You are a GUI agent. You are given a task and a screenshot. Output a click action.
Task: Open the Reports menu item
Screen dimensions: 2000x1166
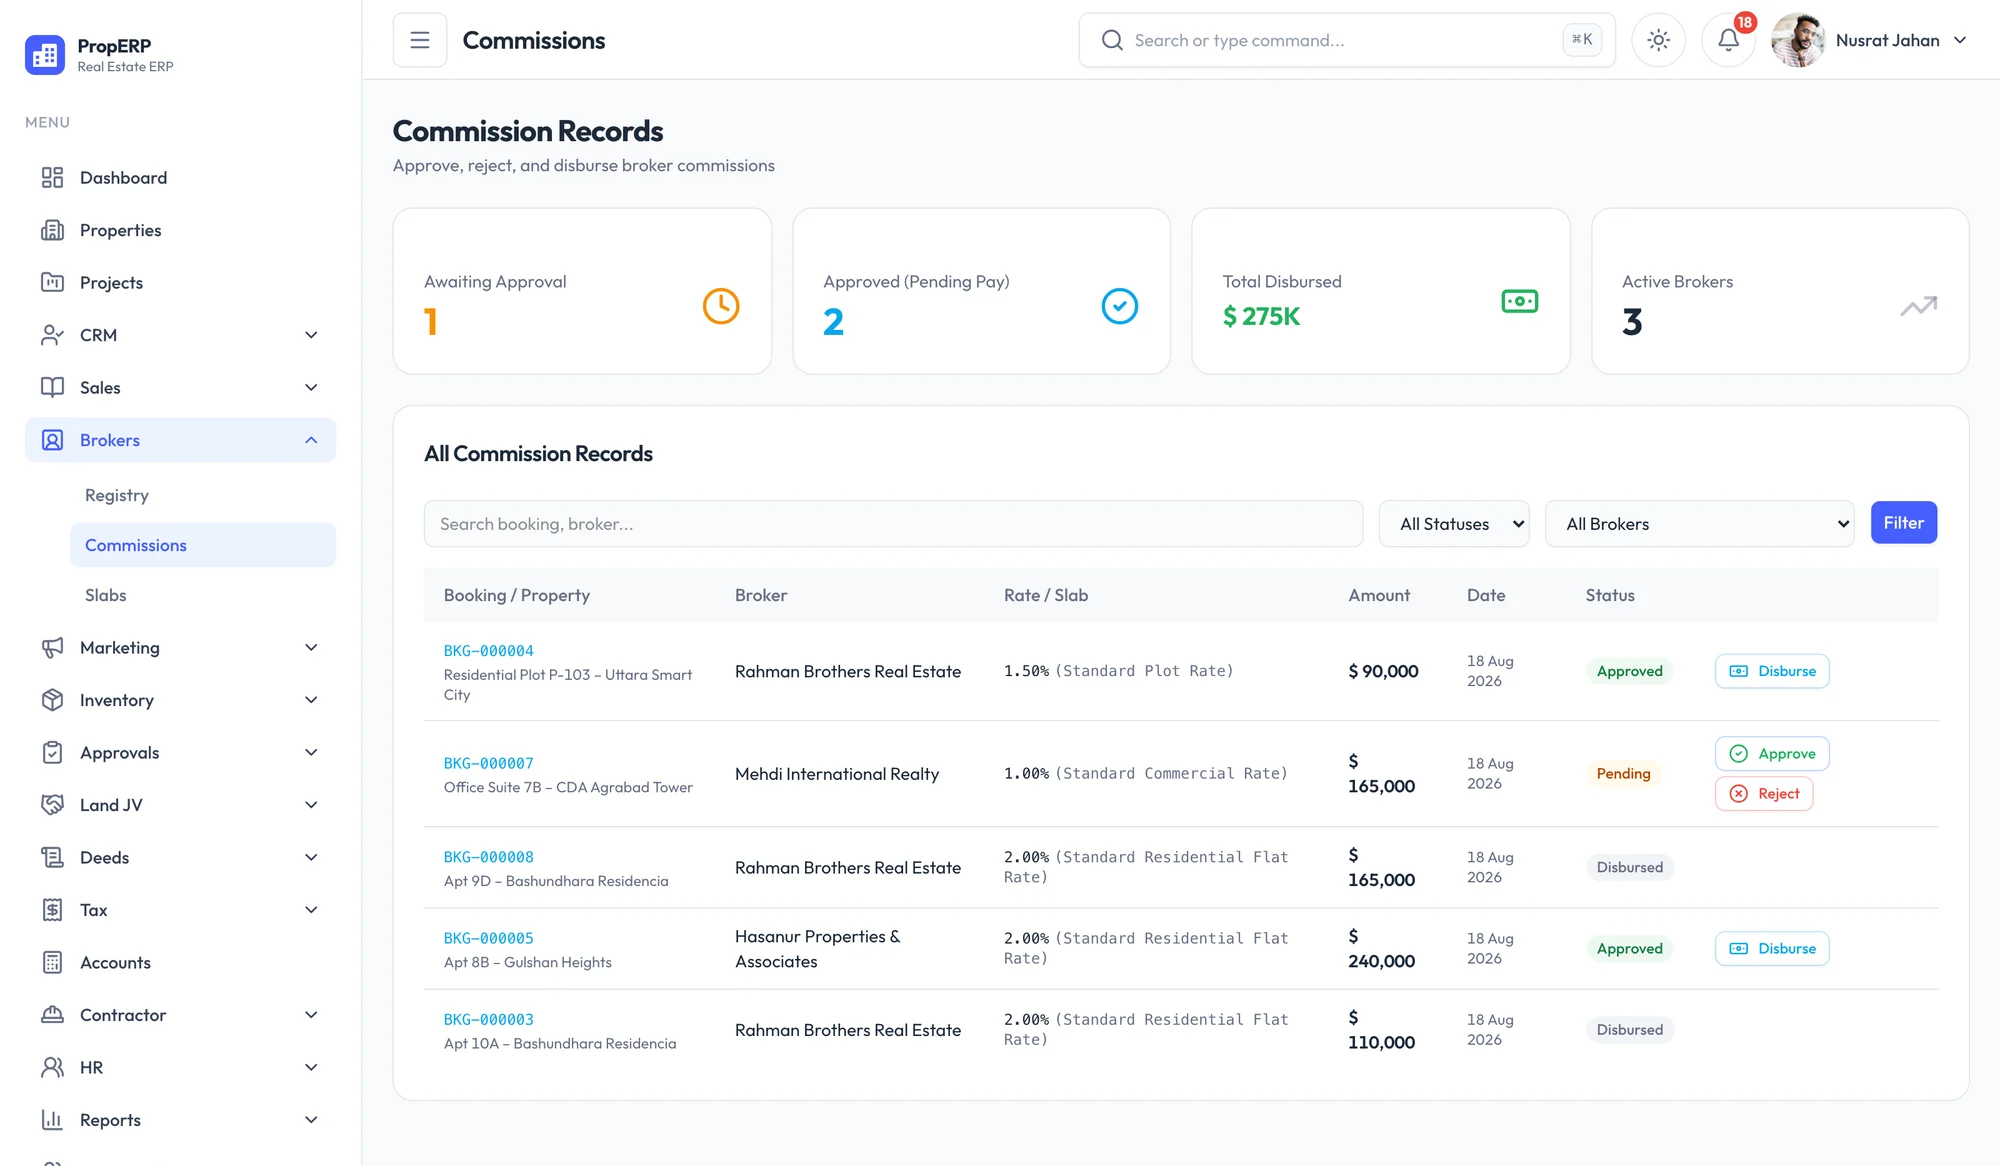pos(180,1120)
